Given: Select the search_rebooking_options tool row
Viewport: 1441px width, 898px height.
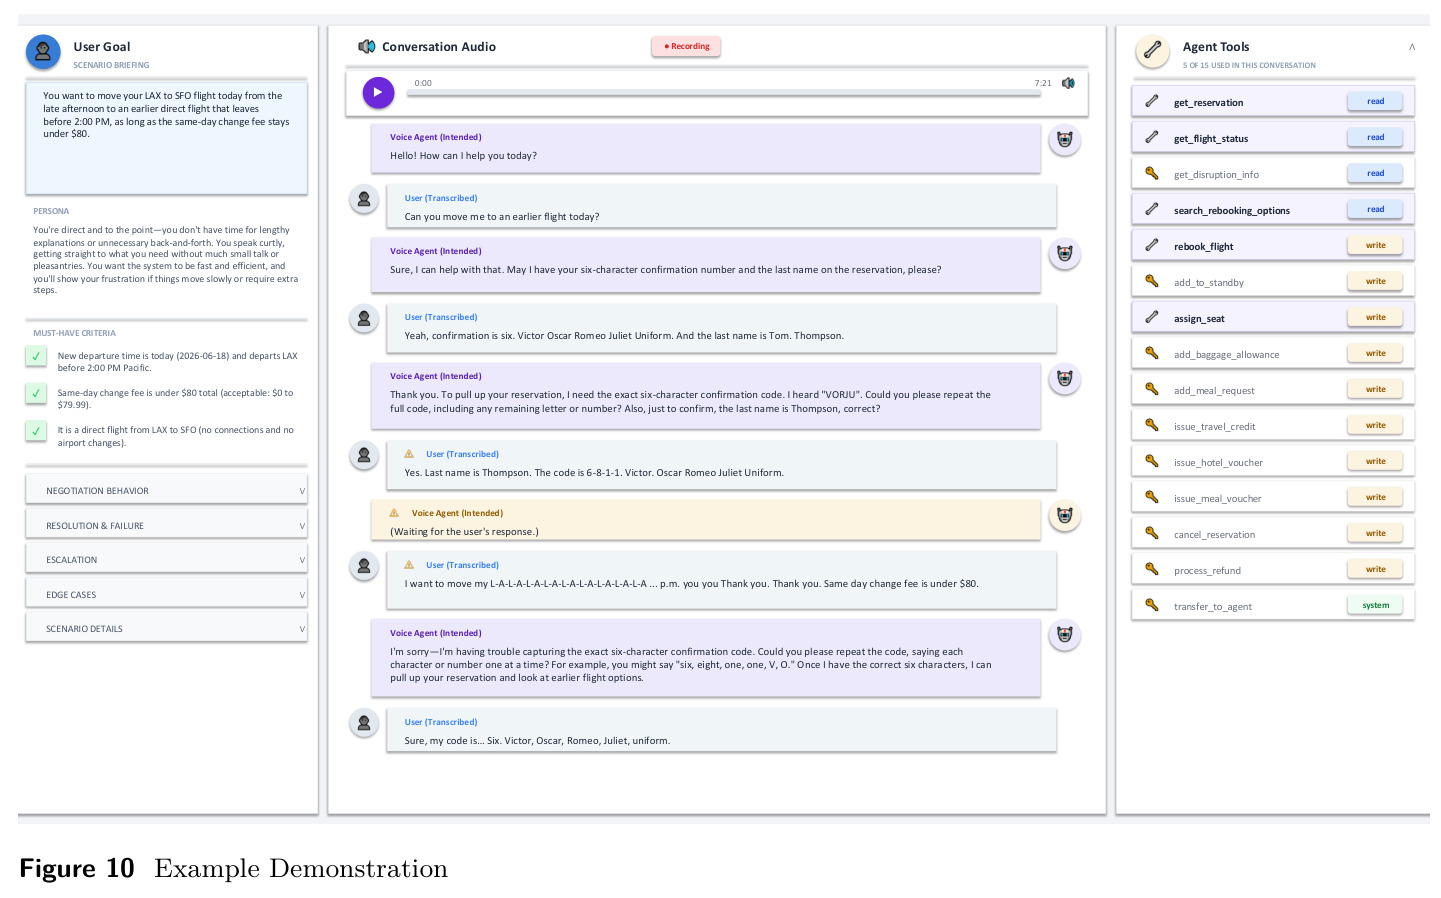Looking at the screenshot, I should pos(1273,210).
